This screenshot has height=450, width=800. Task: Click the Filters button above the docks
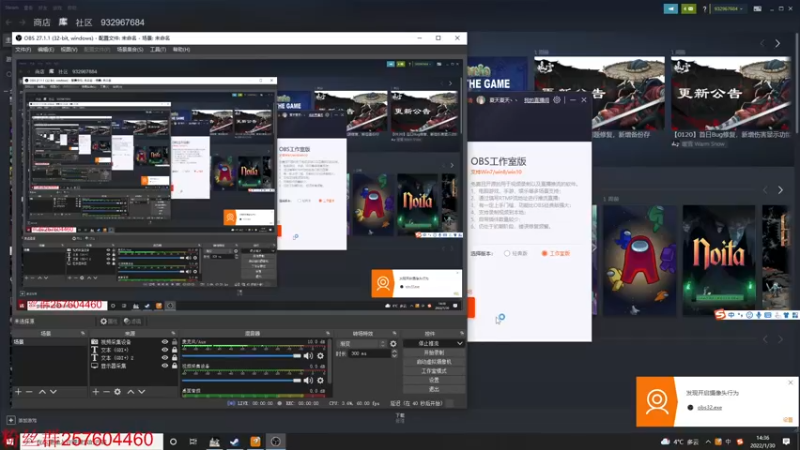coord(133,321)
